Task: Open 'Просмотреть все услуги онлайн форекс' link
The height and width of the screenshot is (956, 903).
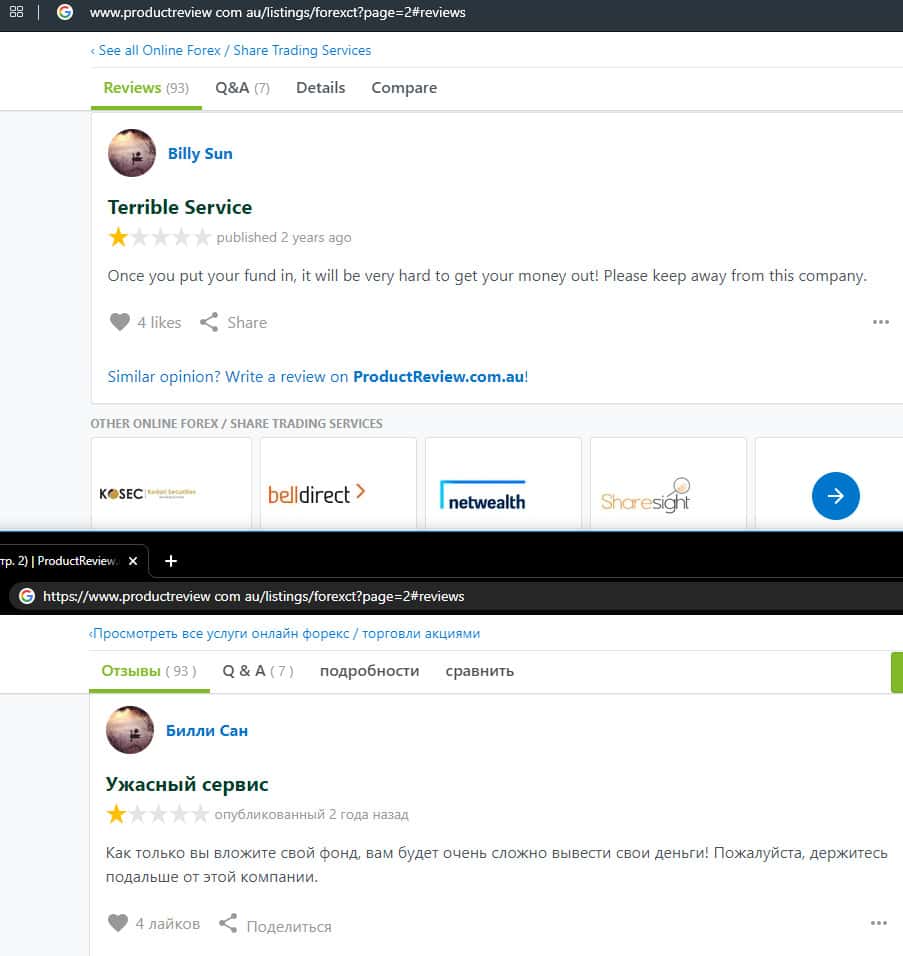Action: (x=284, y=633)
